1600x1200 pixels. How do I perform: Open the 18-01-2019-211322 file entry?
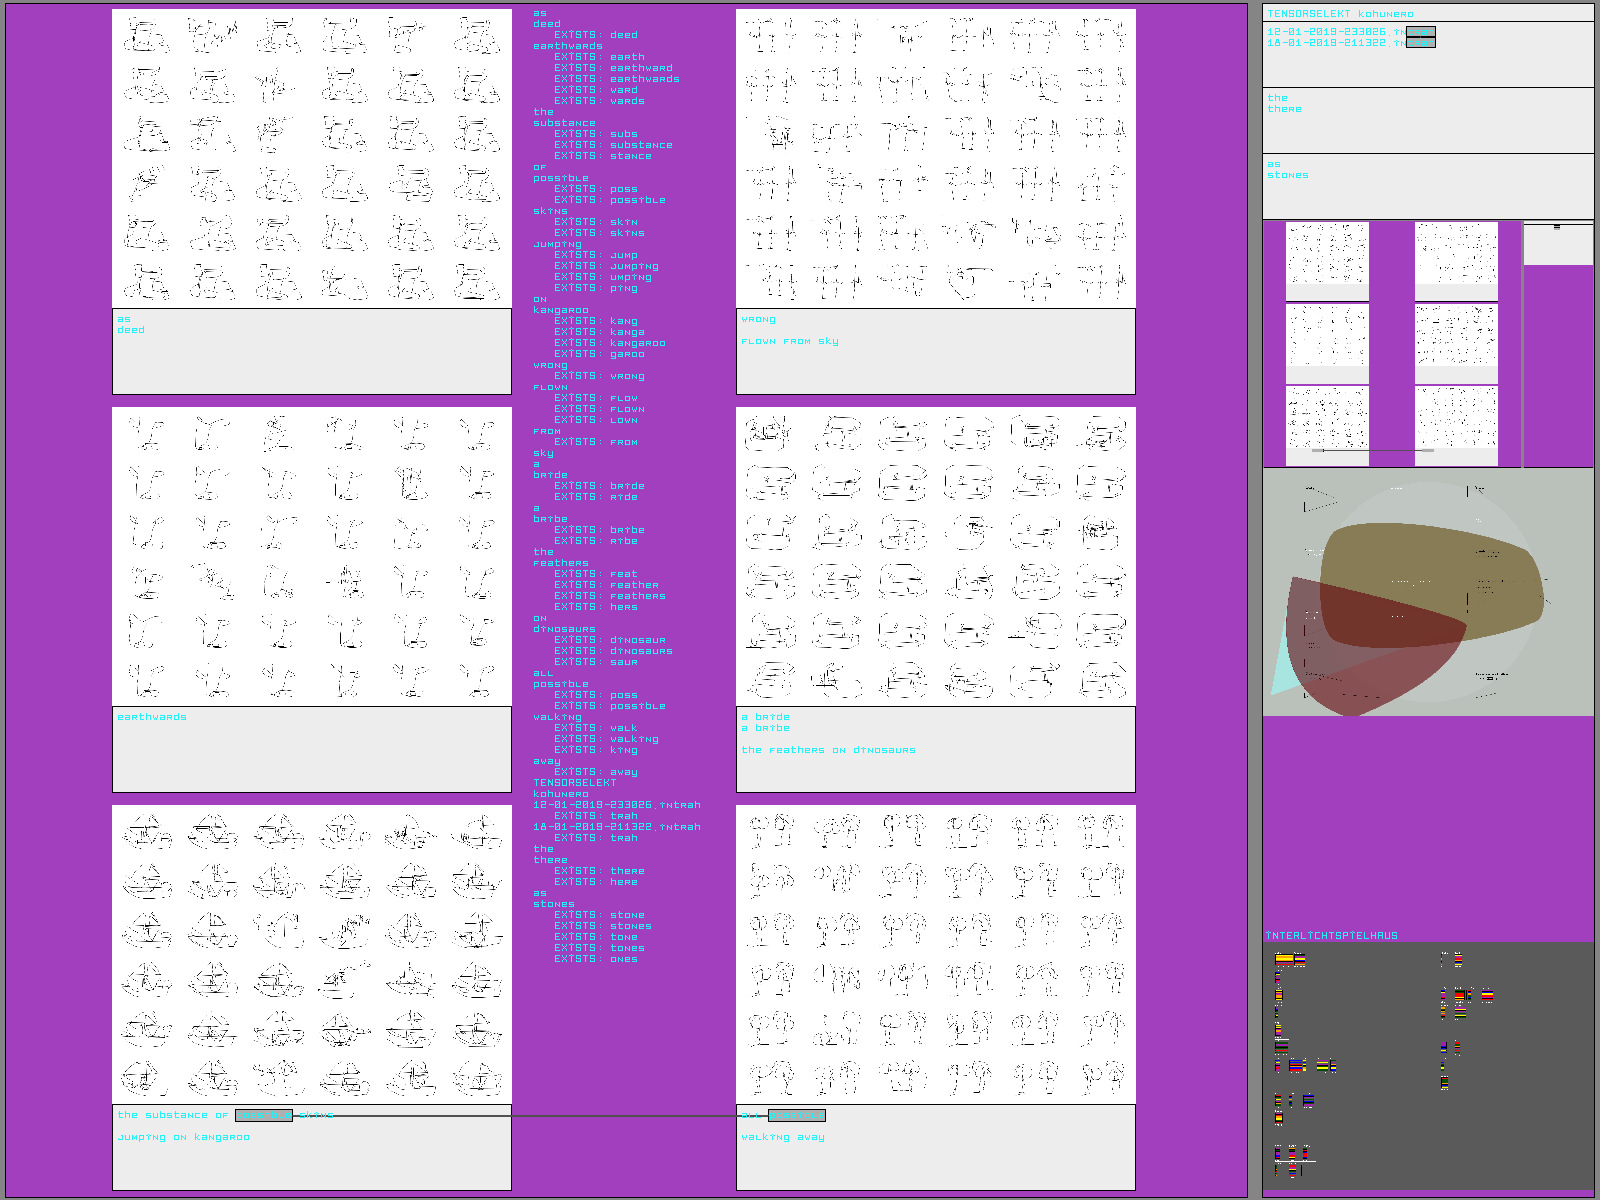click(x=1336, y=43)
